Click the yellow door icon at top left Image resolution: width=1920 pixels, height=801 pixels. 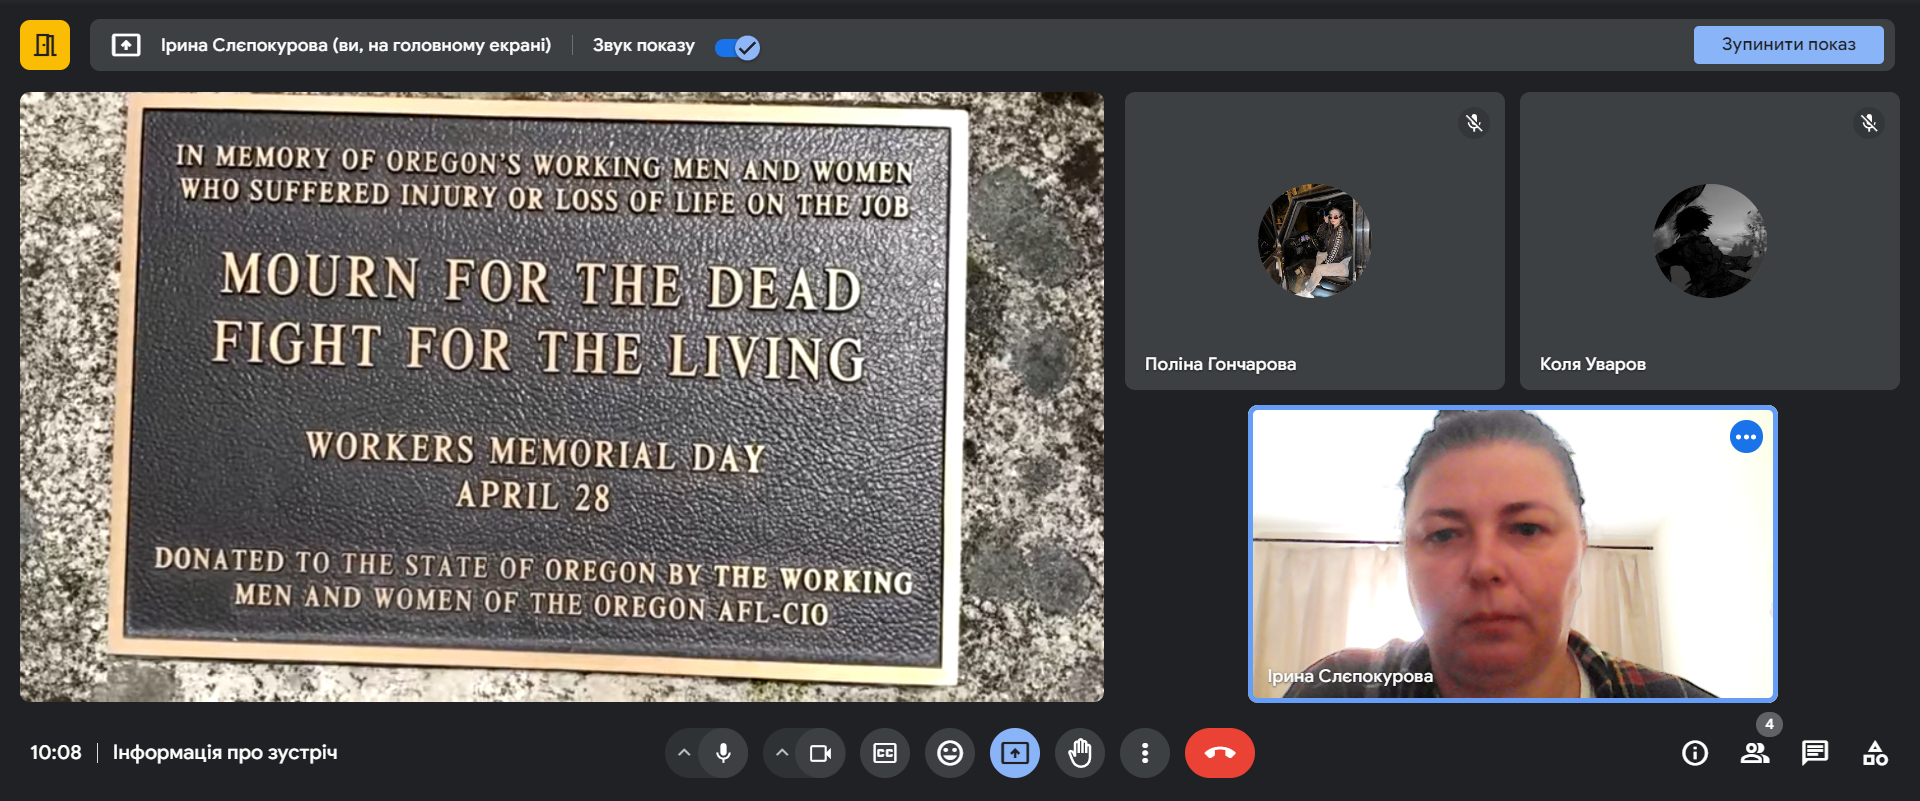point(45,45)
